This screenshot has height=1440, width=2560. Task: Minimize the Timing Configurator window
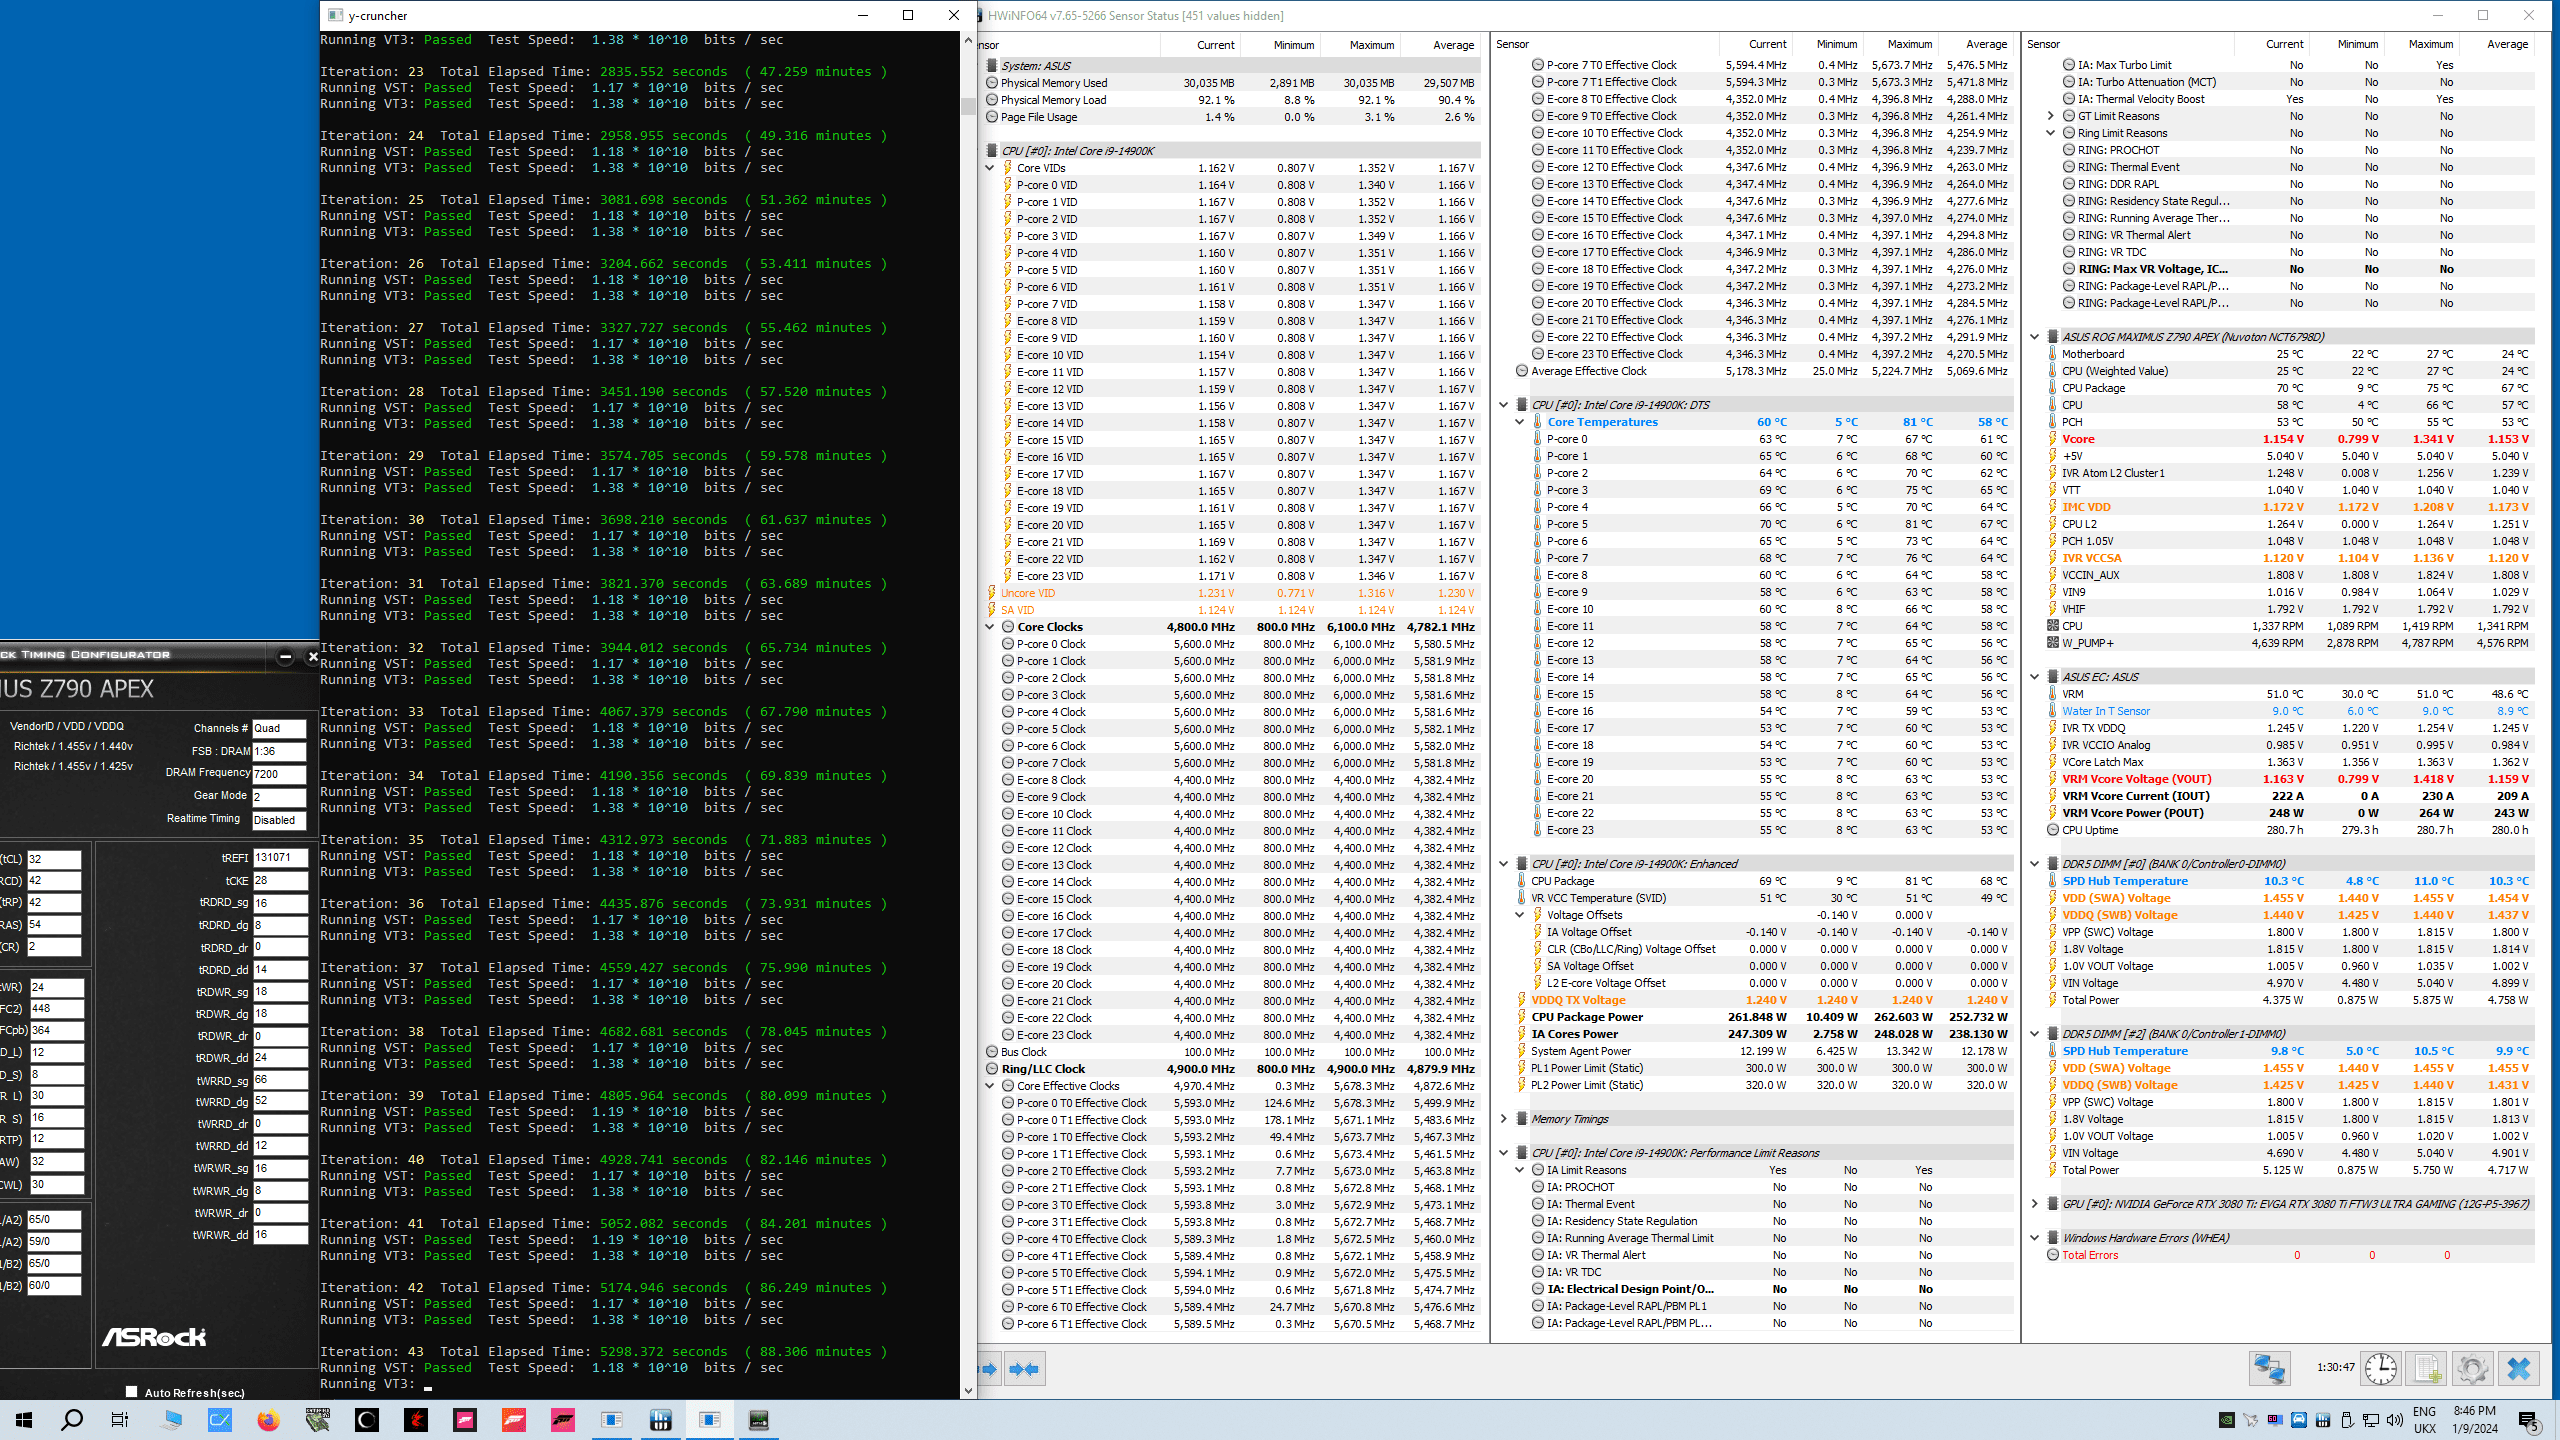tap(285, 656)
